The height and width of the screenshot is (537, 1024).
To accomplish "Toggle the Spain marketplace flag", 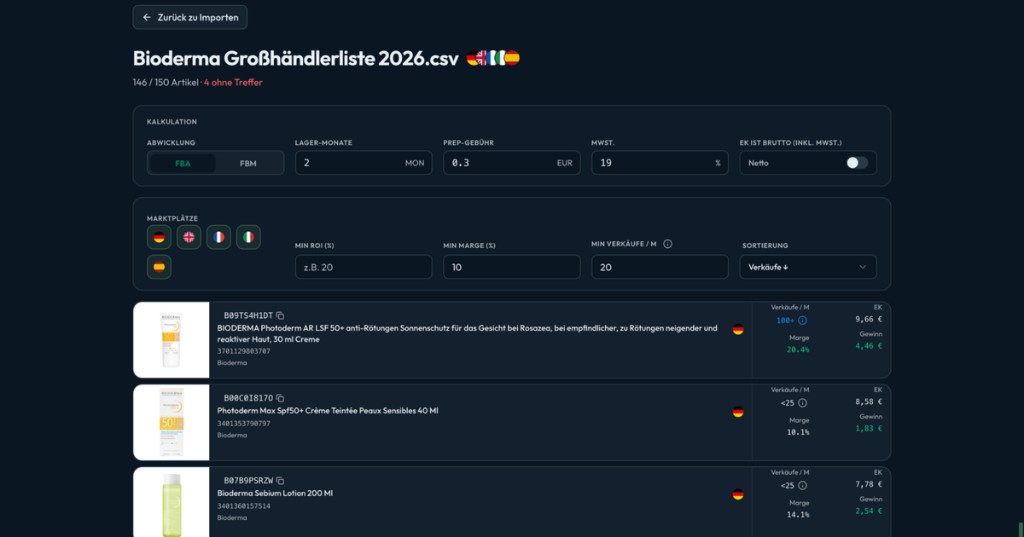I will tap(159, 267).
